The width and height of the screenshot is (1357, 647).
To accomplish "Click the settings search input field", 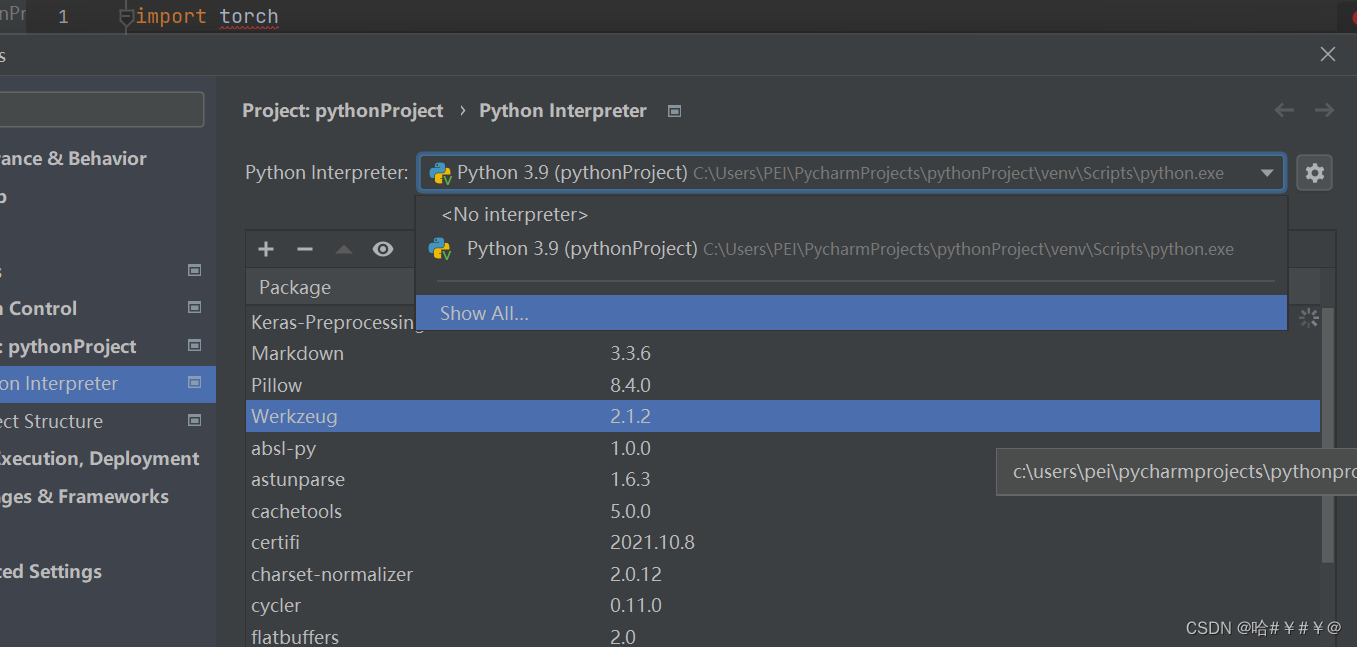I will (x=100, y=110).
